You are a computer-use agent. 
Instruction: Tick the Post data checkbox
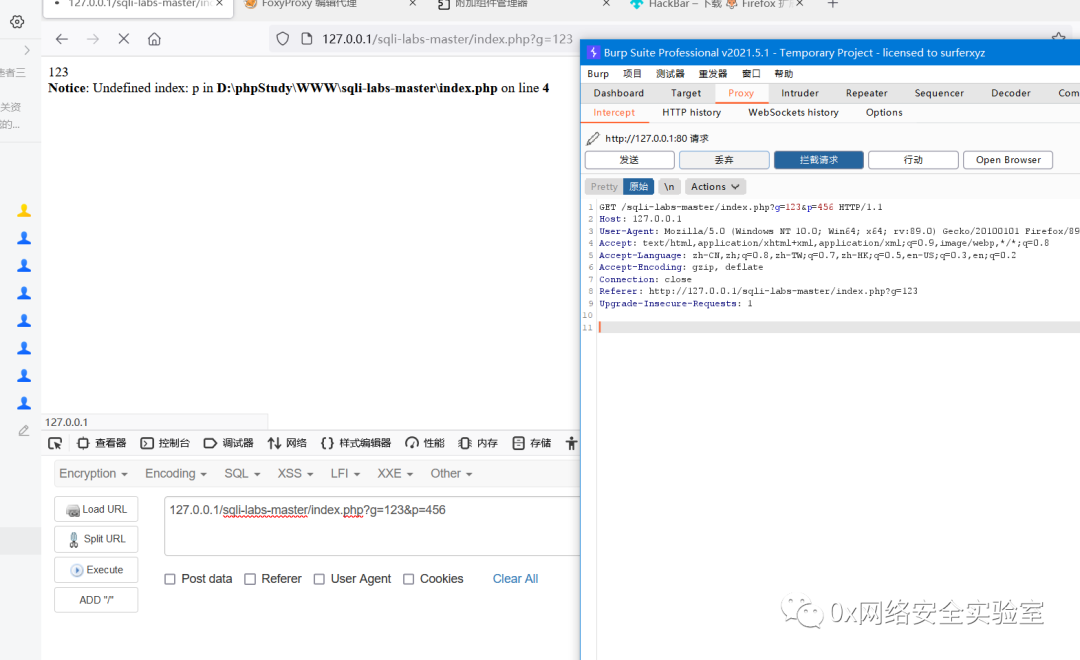[x=169, y=579]
